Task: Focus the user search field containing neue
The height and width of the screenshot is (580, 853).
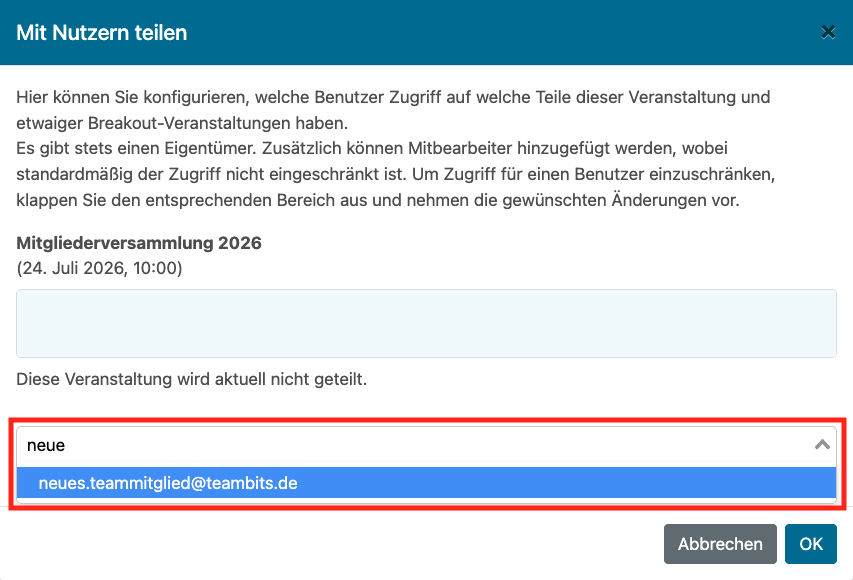Action: [426, 445]
